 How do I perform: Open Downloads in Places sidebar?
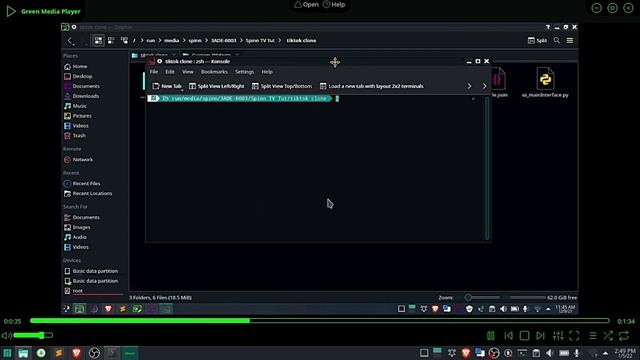coord(82,96)
